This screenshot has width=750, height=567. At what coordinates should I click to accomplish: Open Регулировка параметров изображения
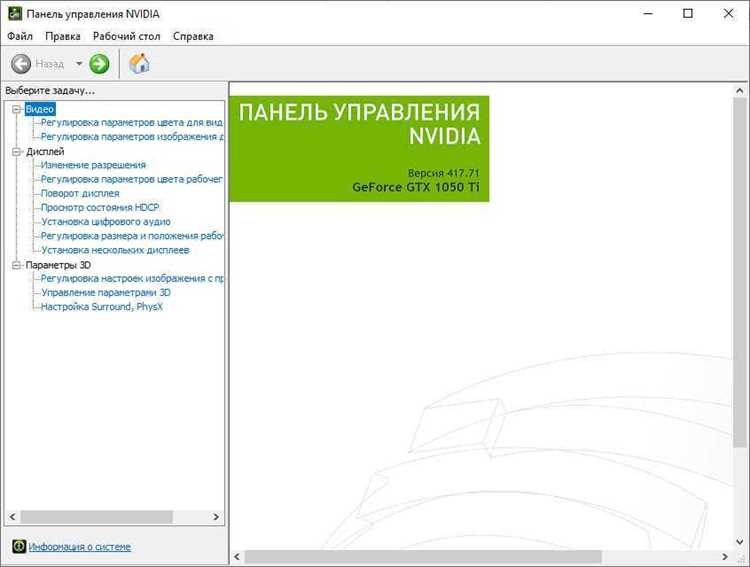pyautogui.click(x=132, y=137)
